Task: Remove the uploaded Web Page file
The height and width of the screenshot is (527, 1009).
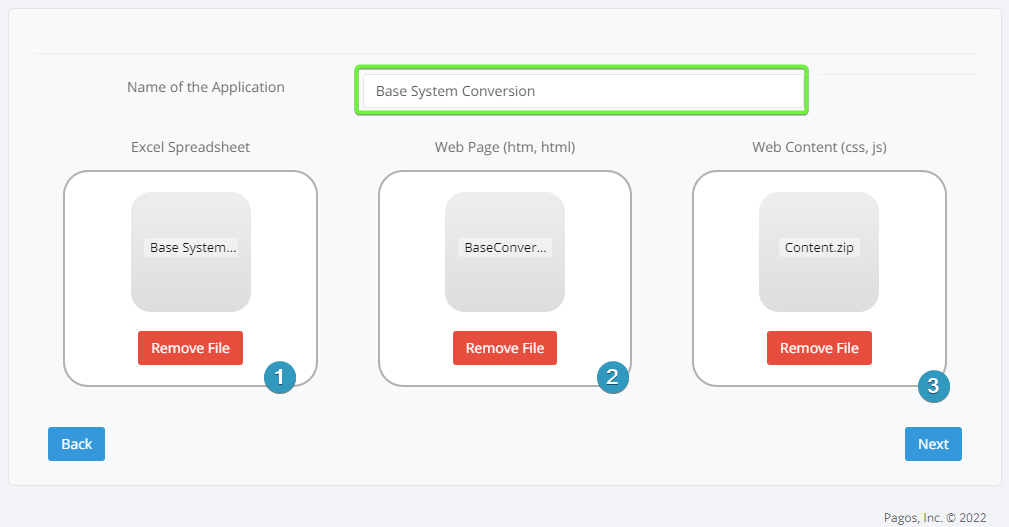Action: (504, 348)
